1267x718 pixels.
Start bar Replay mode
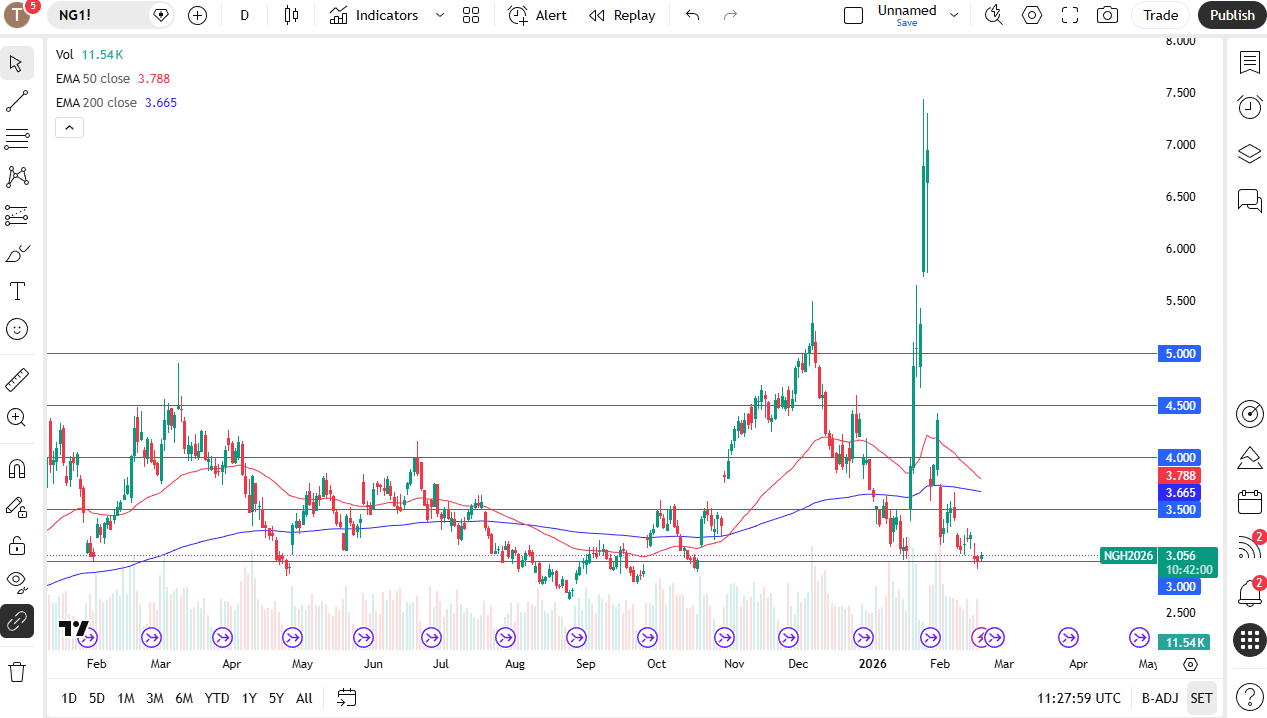point(622,15)
